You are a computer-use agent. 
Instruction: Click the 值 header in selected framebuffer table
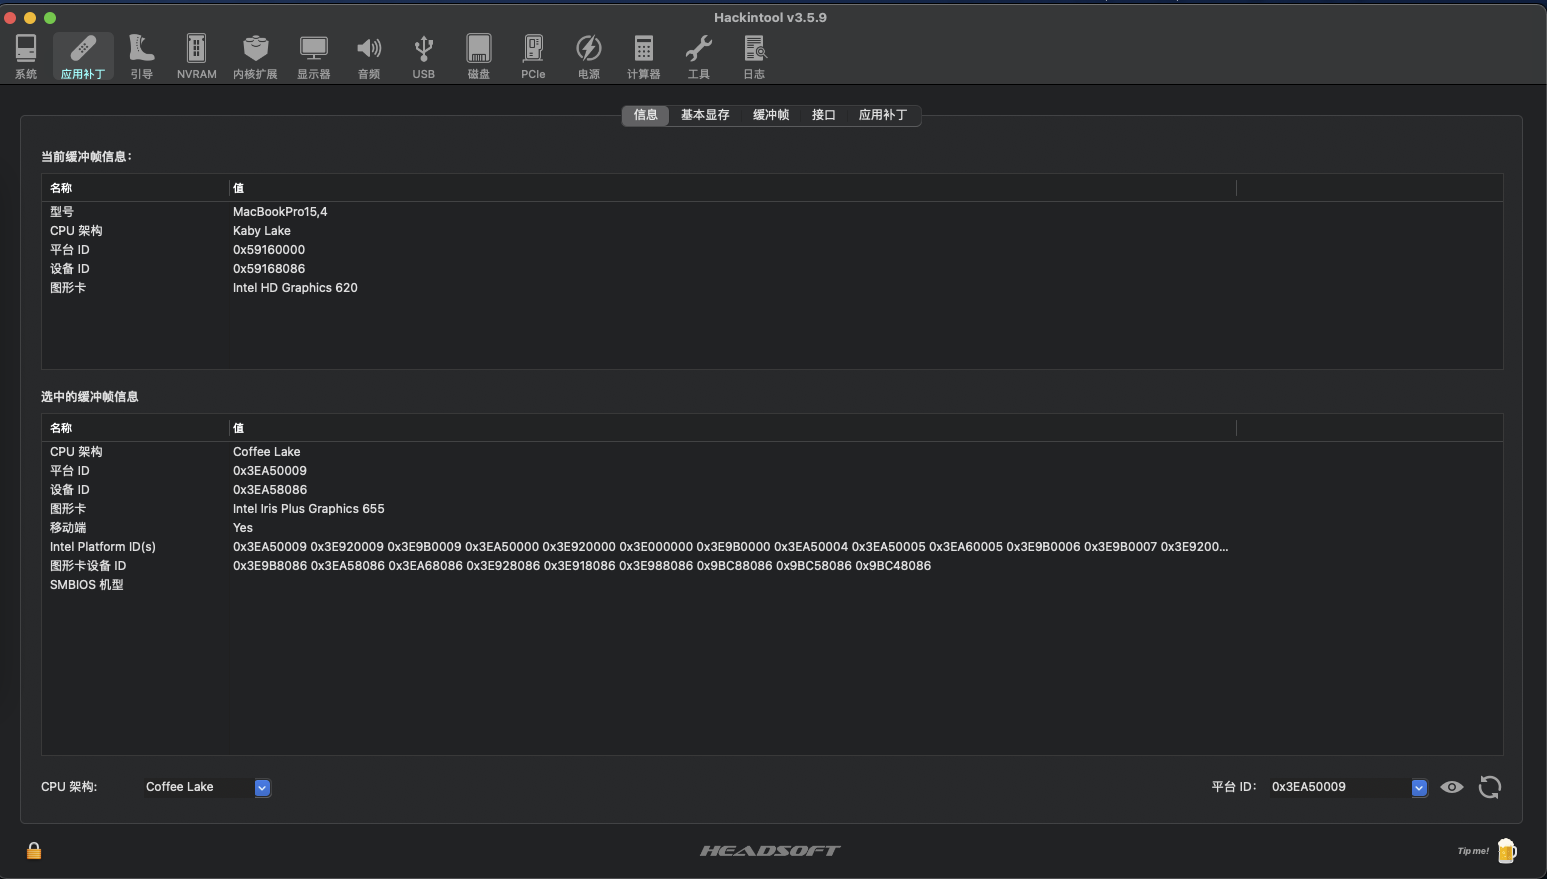(238, 428)
